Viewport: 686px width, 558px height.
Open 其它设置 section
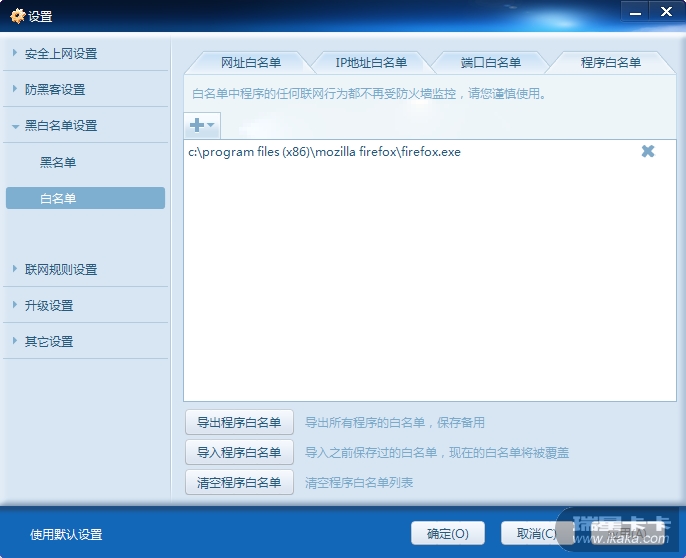tap(49, 341)
